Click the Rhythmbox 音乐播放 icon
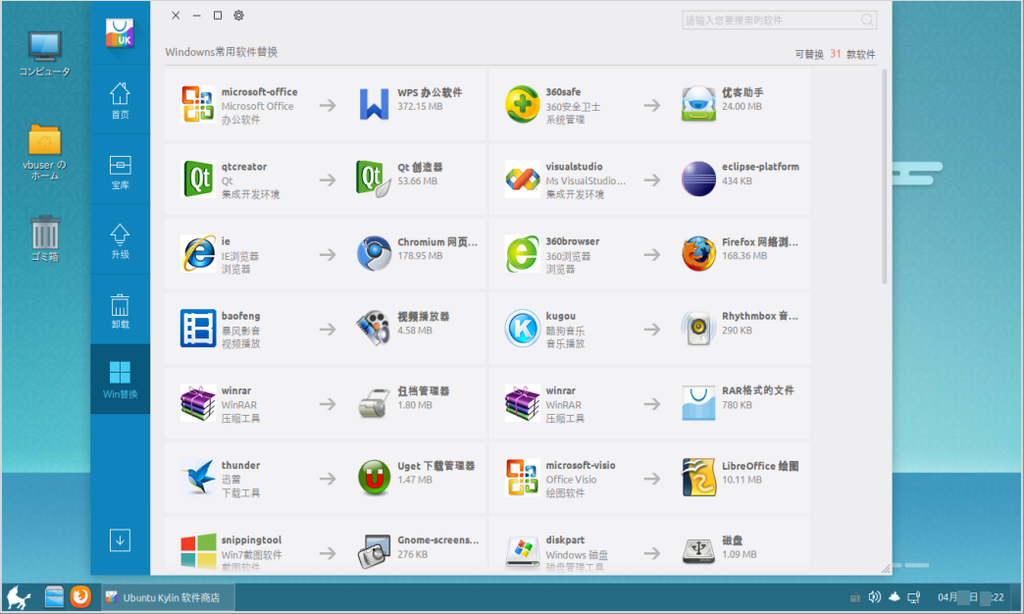 [x=700, y=327]
